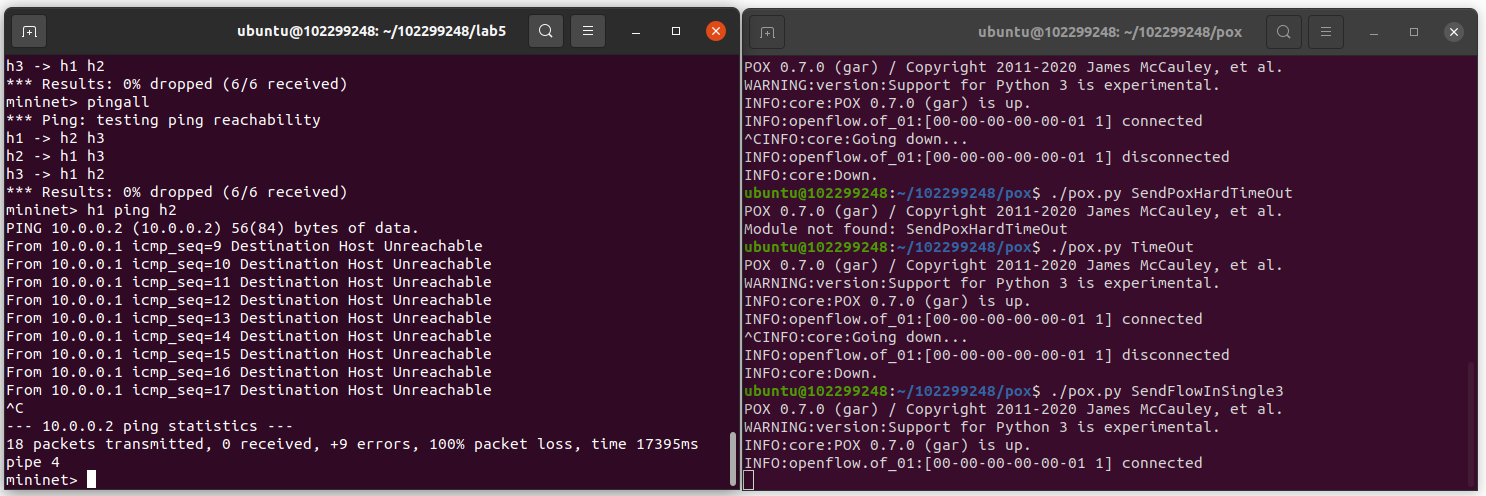Click the 'pipe 4' line
The image size is (1486, 496).
pos(32,462)
